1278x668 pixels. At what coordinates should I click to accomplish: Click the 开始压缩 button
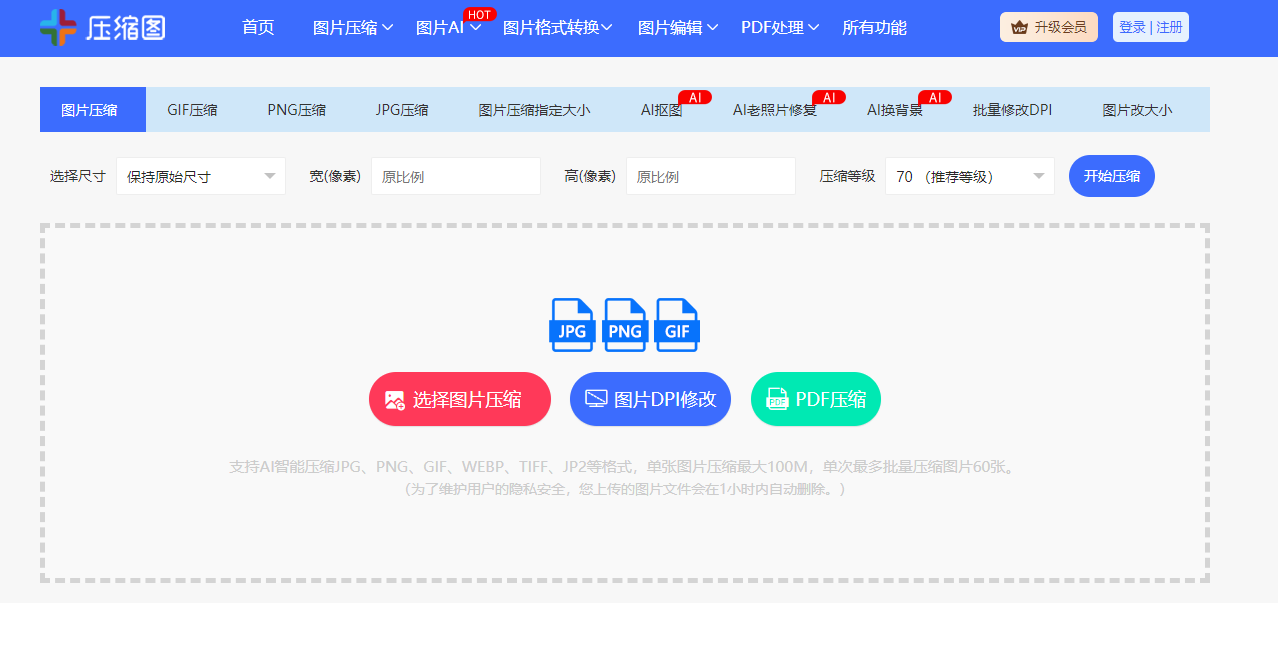[1110, 175]
